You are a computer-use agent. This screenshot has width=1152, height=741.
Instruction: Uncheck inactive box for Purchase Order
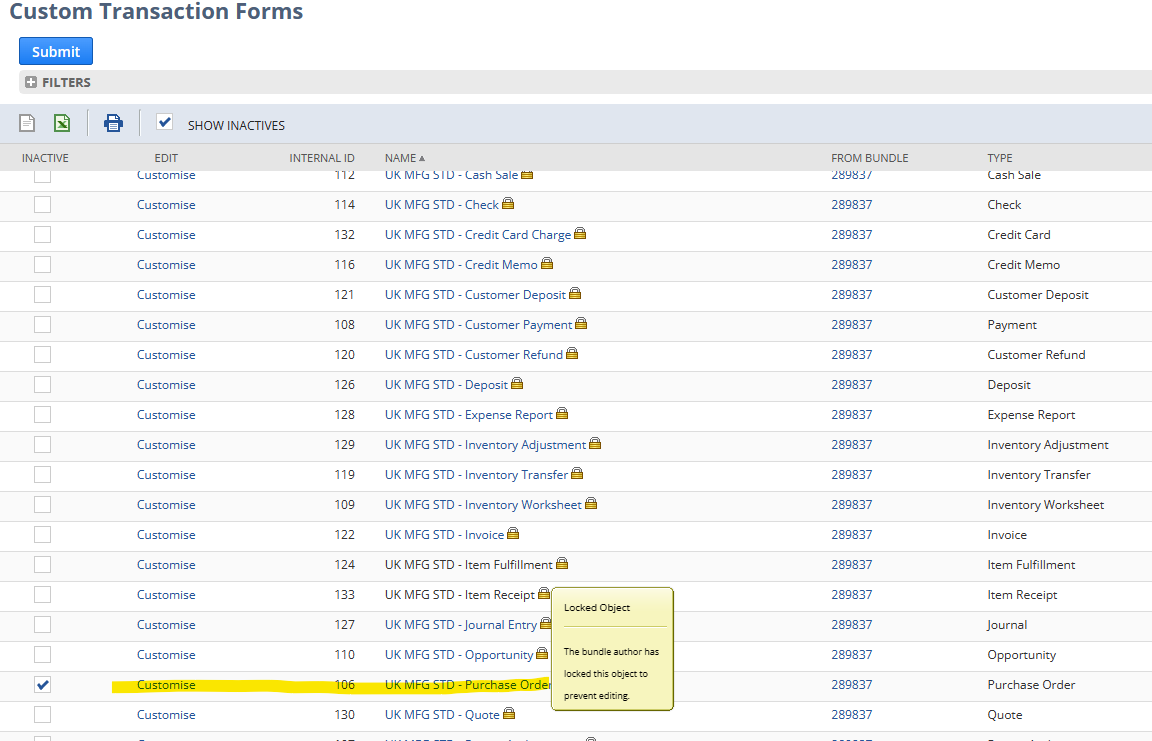point(43,684)
